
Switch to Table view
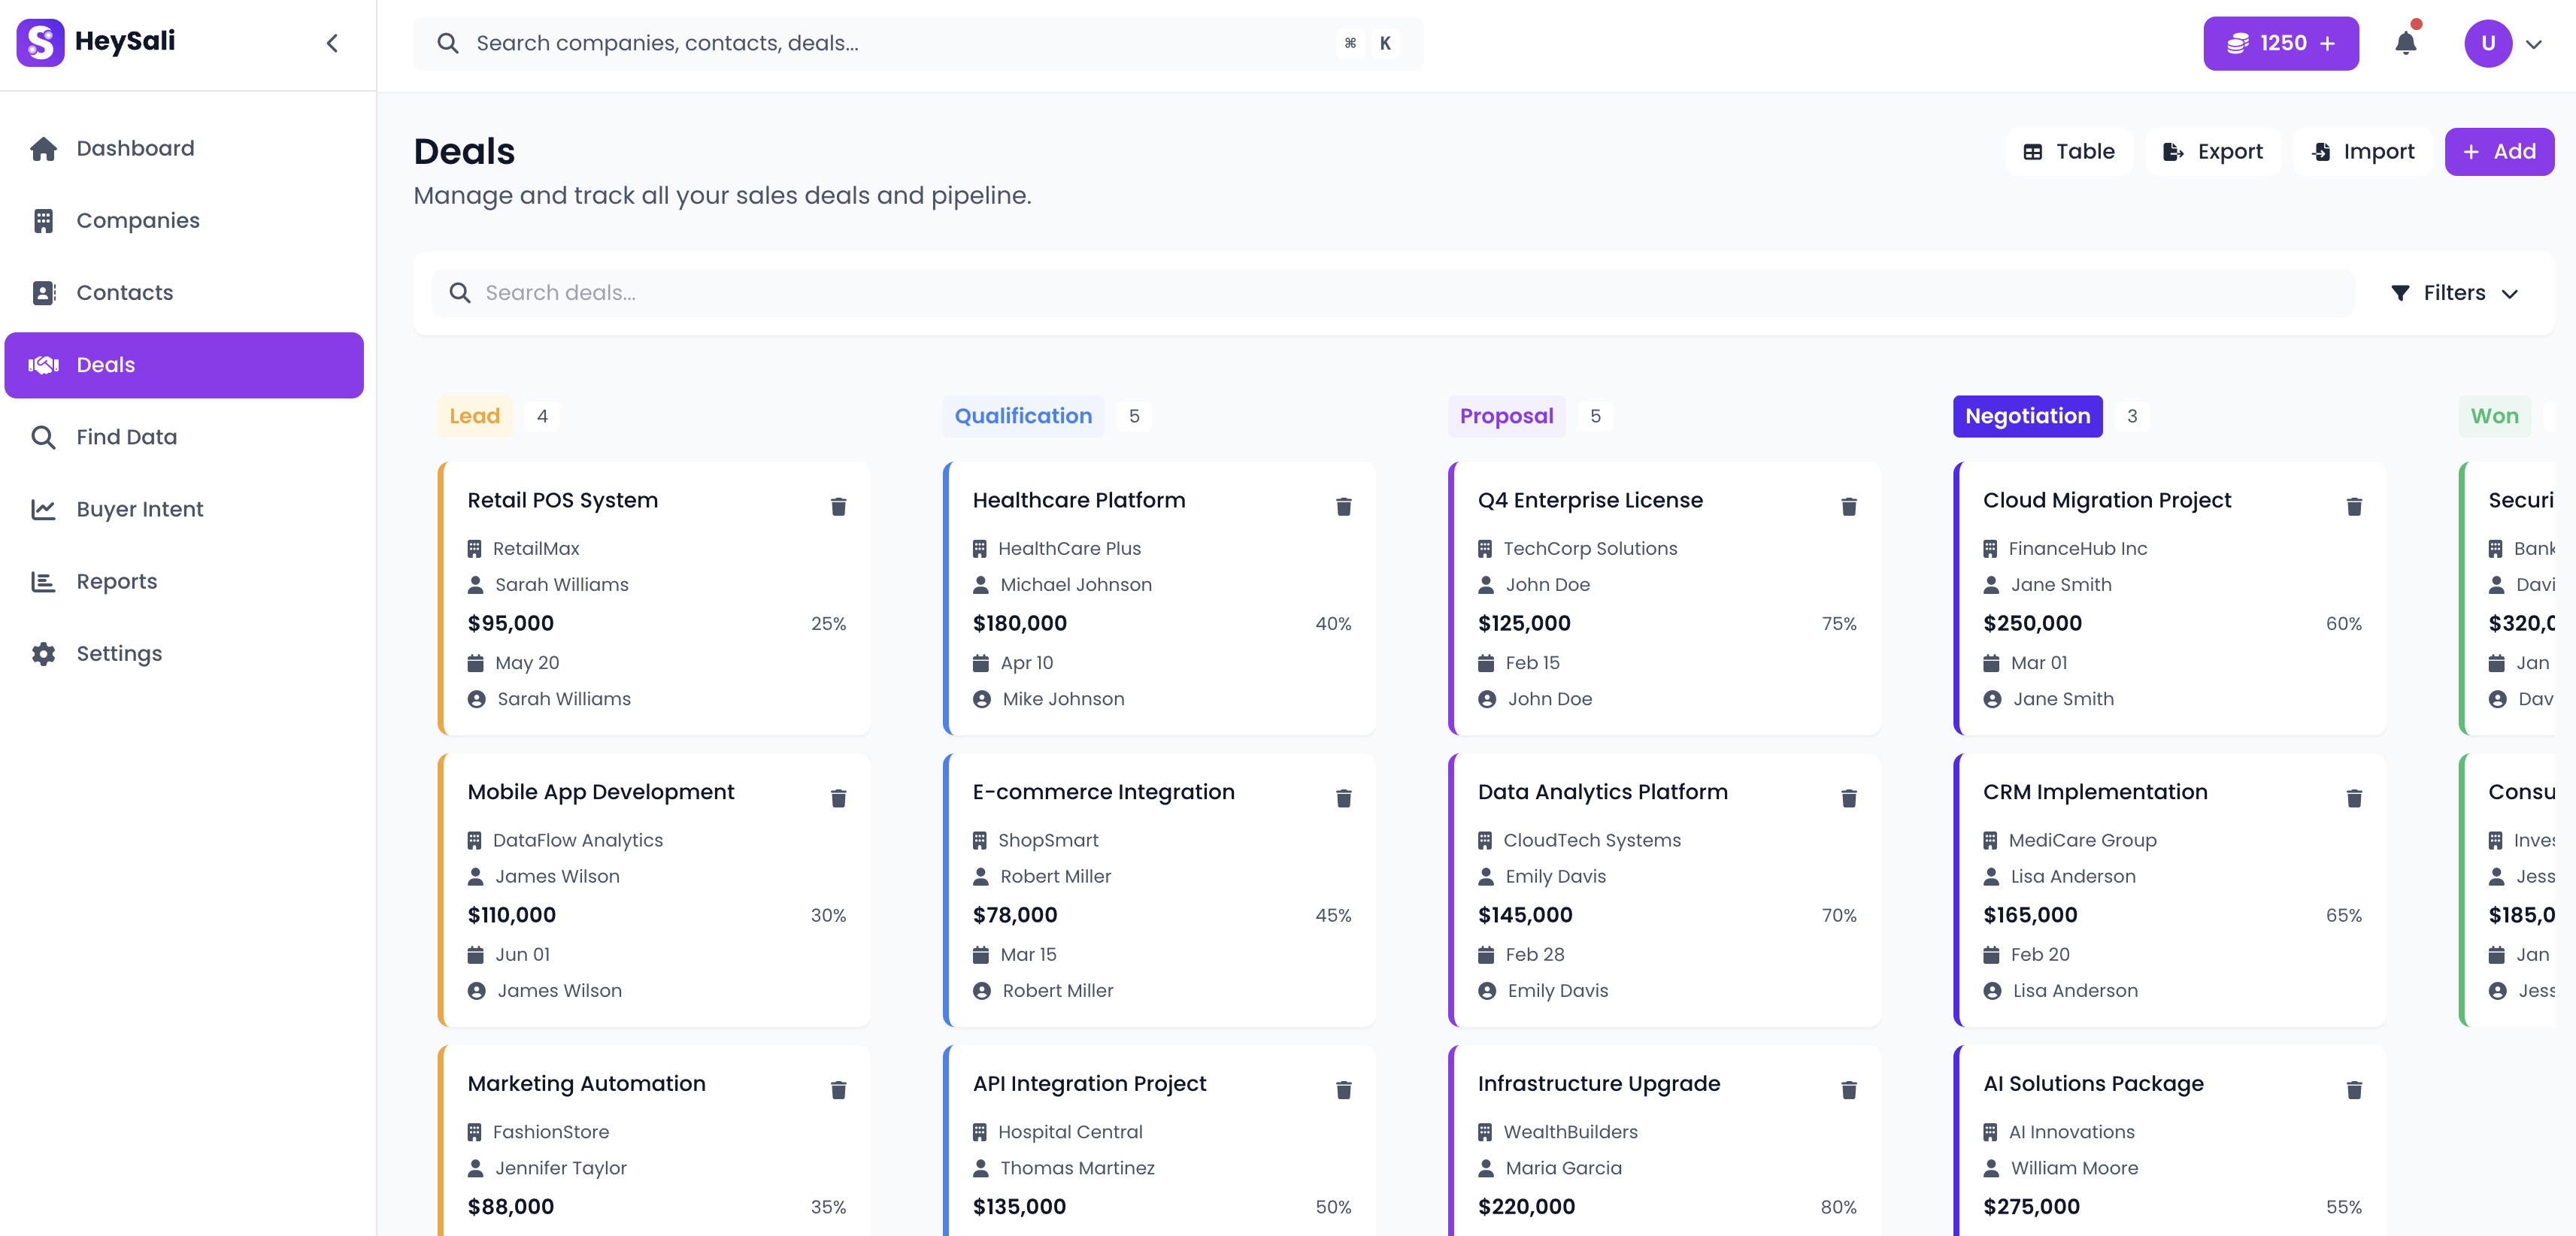tap(2069, 151)
